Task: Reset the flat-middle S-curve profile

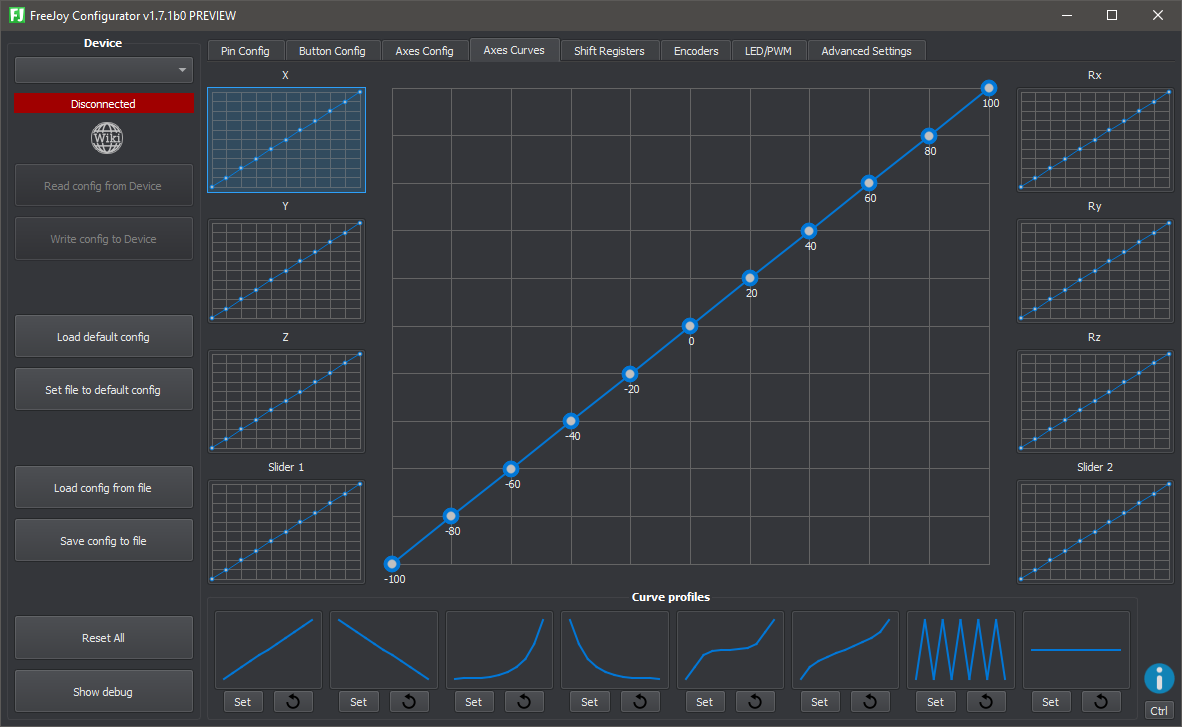Action: (755, 702)
